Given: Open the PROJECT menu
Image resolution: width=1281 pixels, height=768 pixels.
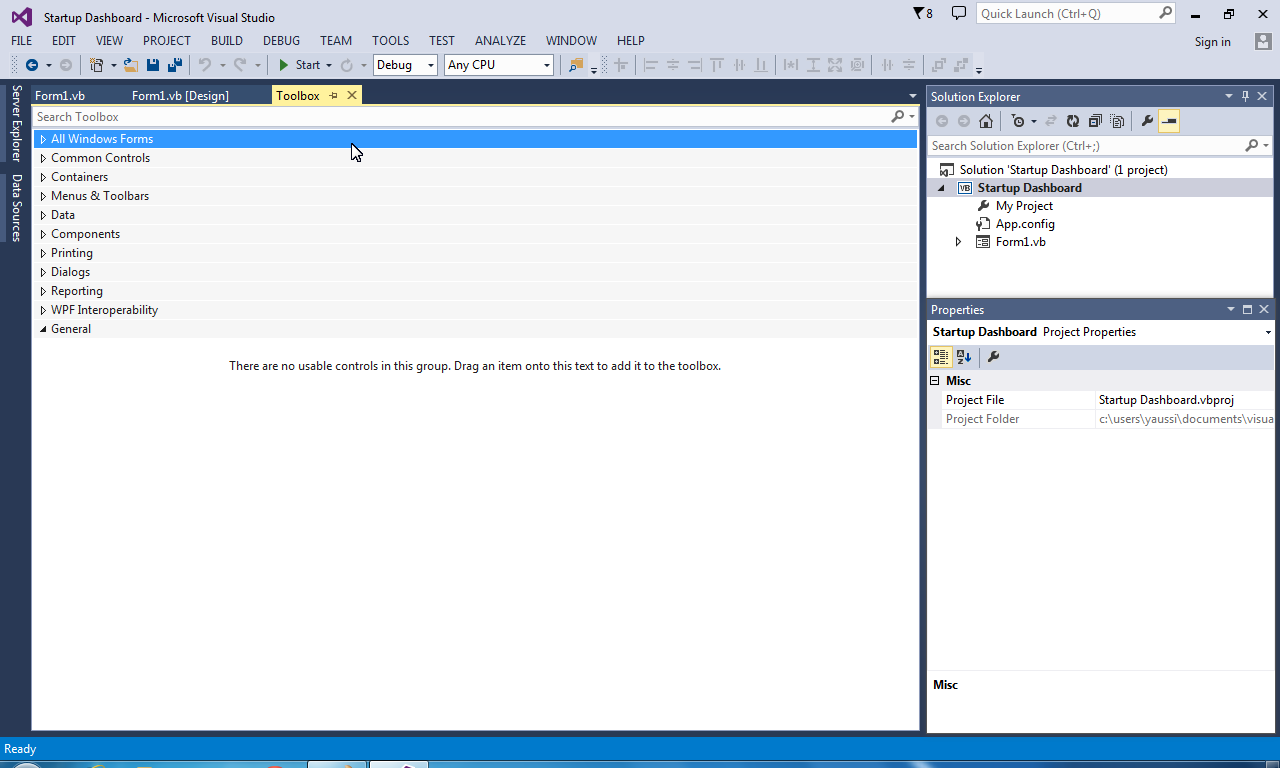Looking at the screenshot, I should click(x=166, y=41).
